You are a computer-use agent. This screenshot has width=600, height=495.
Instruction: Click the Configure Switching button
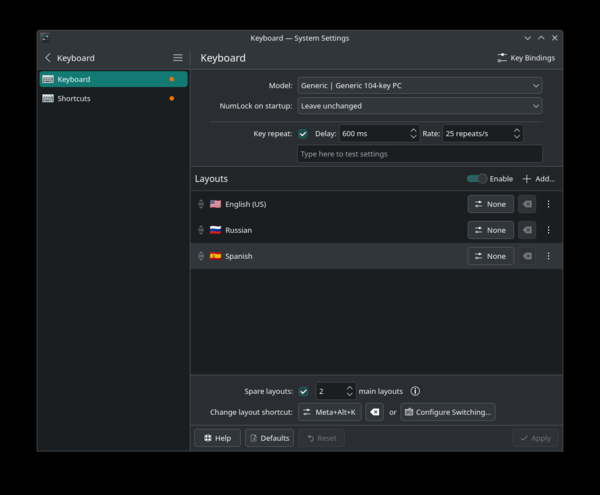(x=447, y=412)
